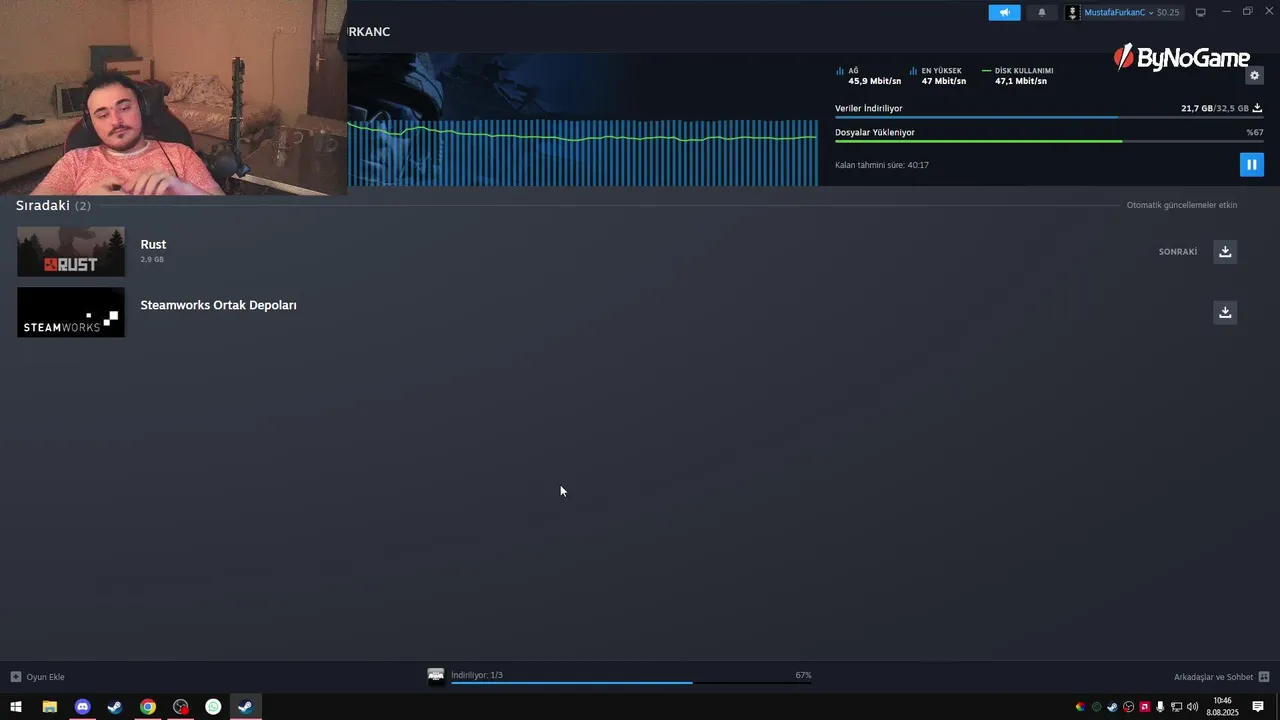Open the notifications bell
The image size is (1280, 720).
[1041, 12]
